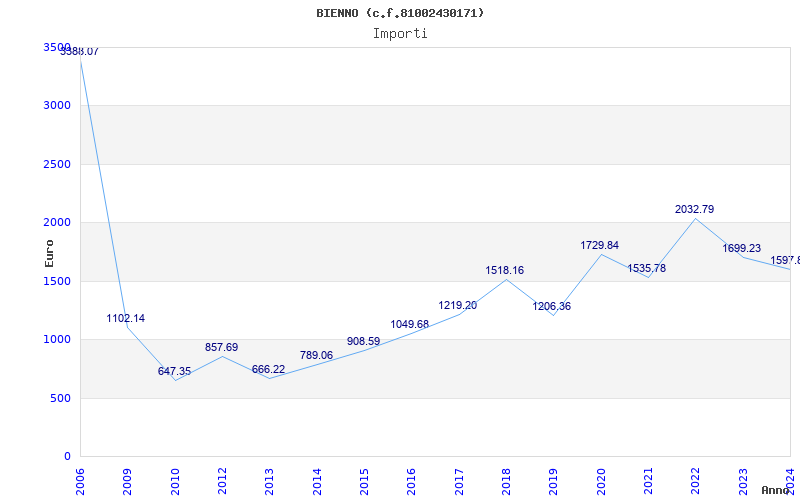Image resolution: width=800 pixels, height=500 pixels.
Task: Click the data label 908.59
Action: [363, 341]
